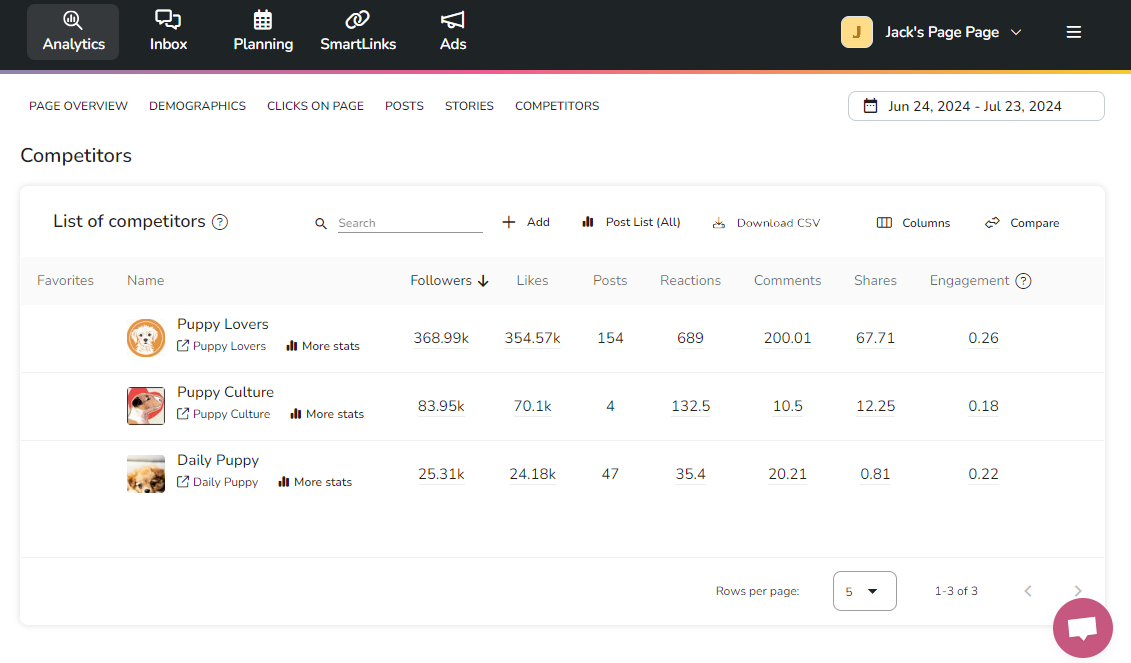Open the SmartLinks link icon
Viewport: 1131px width, 663px height.
click(x=357, y=20)
